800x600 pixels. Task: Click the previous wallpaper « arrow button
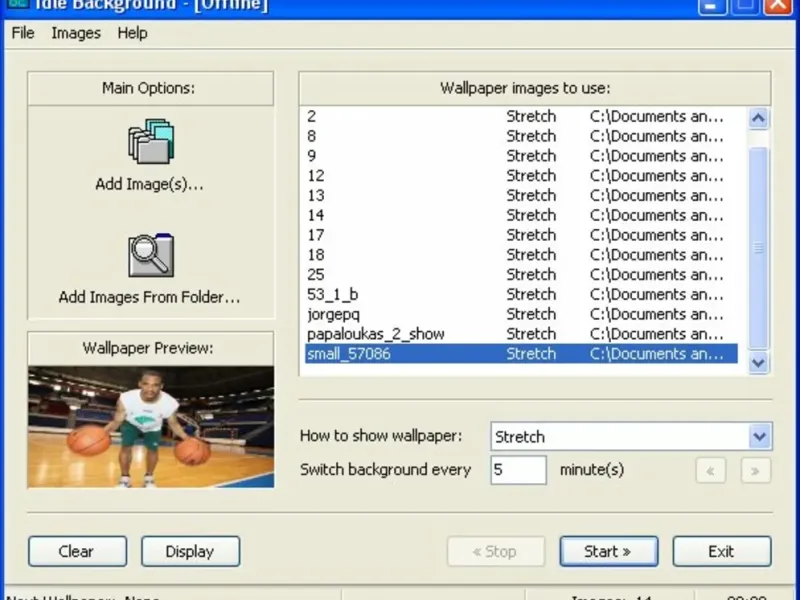[710, 470]
